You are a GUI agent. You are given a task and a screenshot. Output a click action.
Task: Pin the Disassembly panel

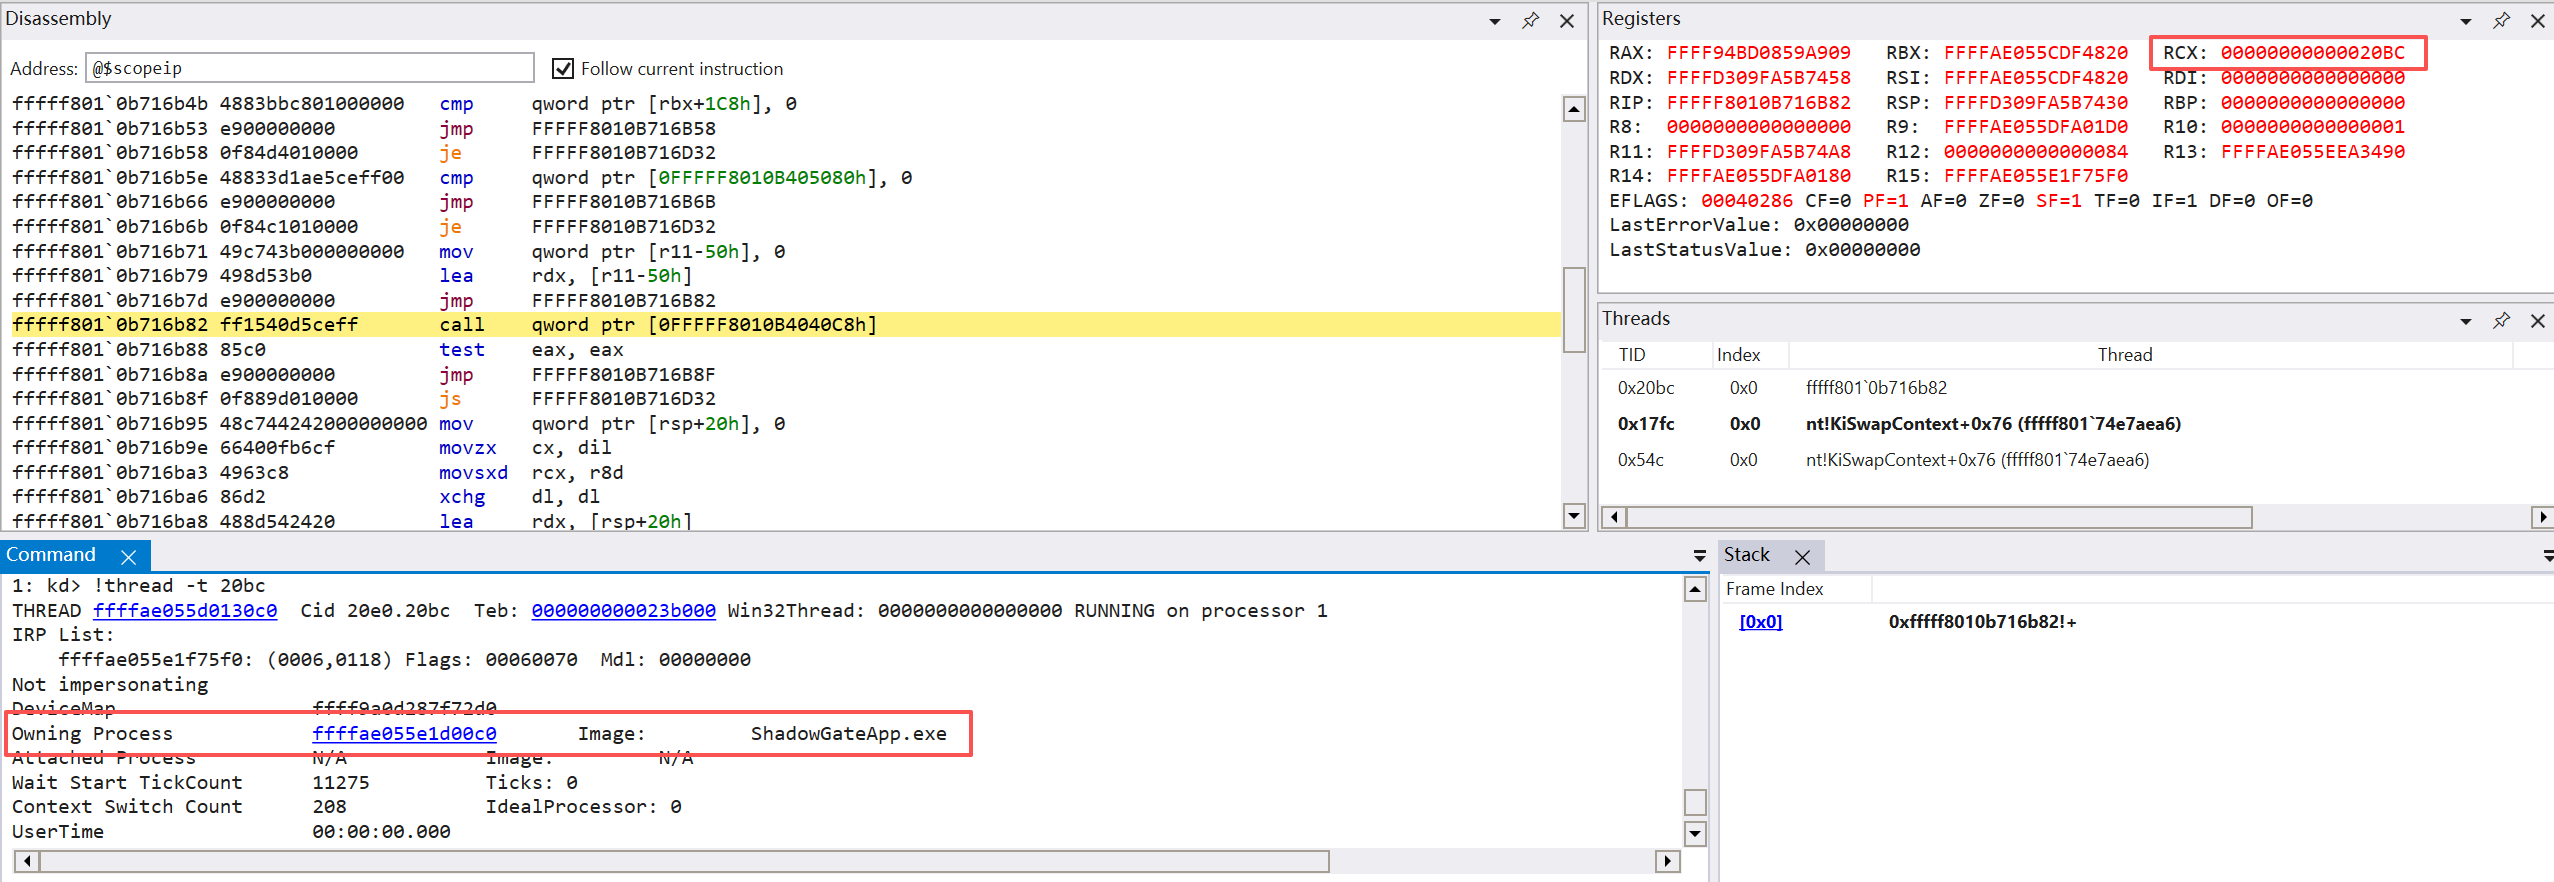point(1530,20)
